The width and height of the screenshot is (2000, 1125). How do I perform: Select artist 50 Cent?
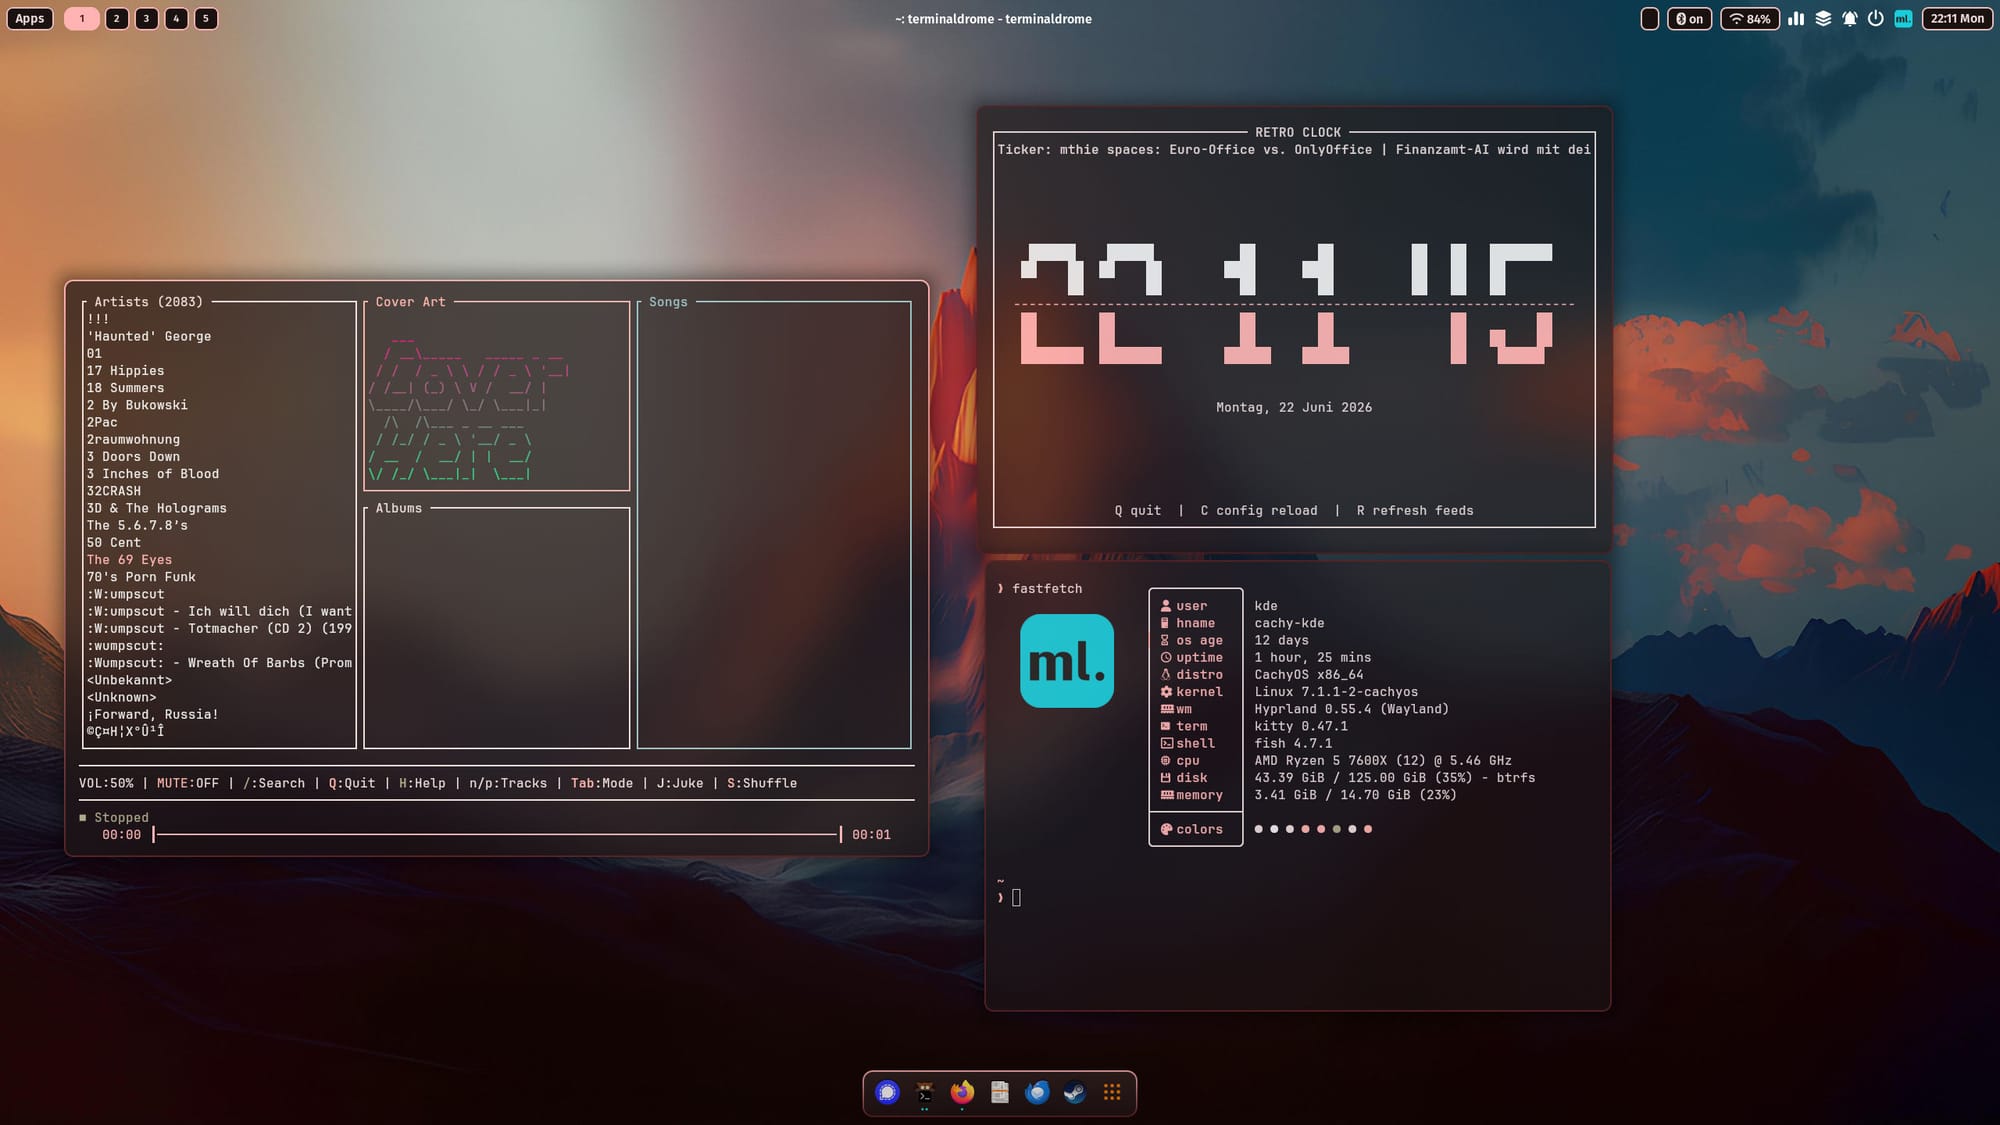click(113, 543)
